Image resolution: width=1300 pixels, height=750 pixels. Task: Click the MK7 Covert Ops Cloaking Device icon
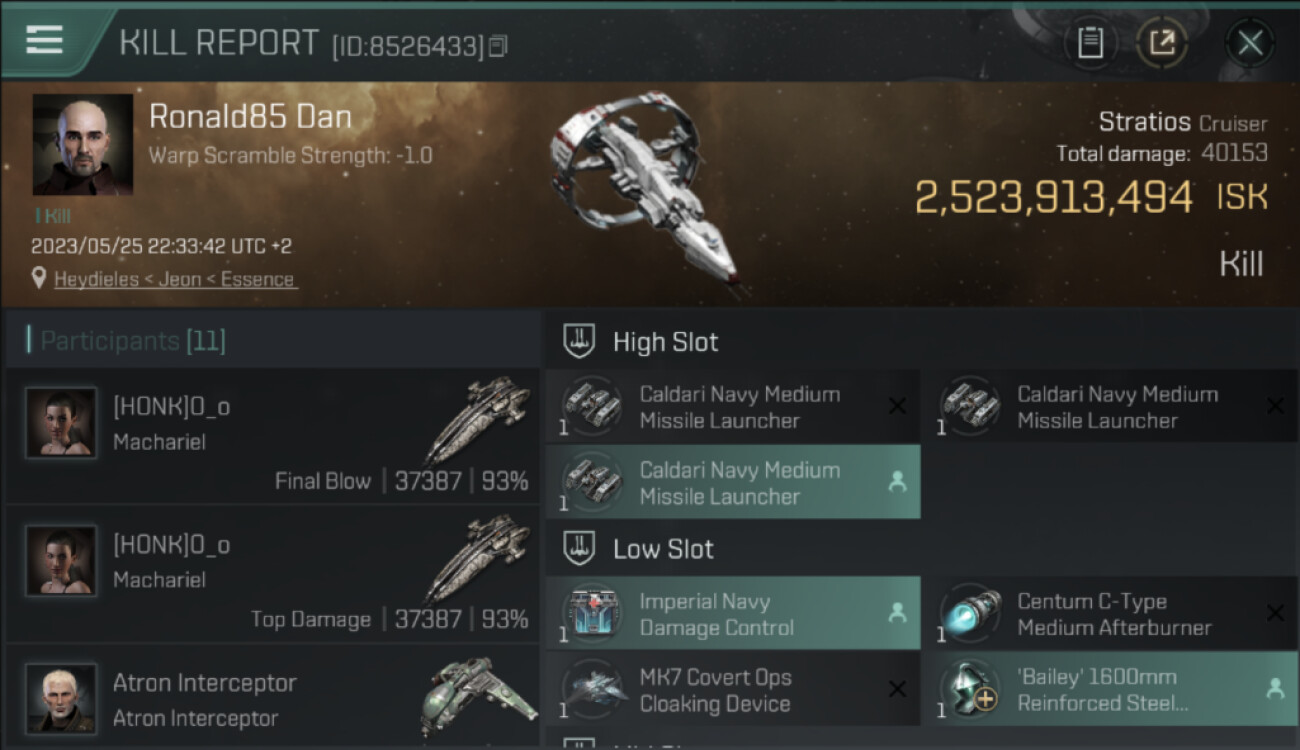(593, 690)
